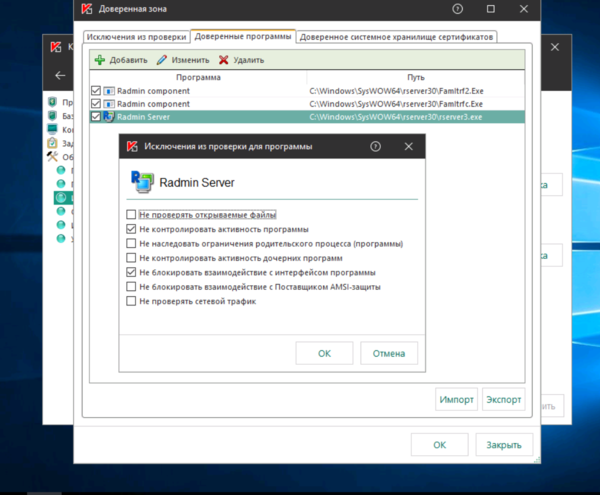Sort by Программа column header
Screen dimensions: 600x495
(198, 77)
